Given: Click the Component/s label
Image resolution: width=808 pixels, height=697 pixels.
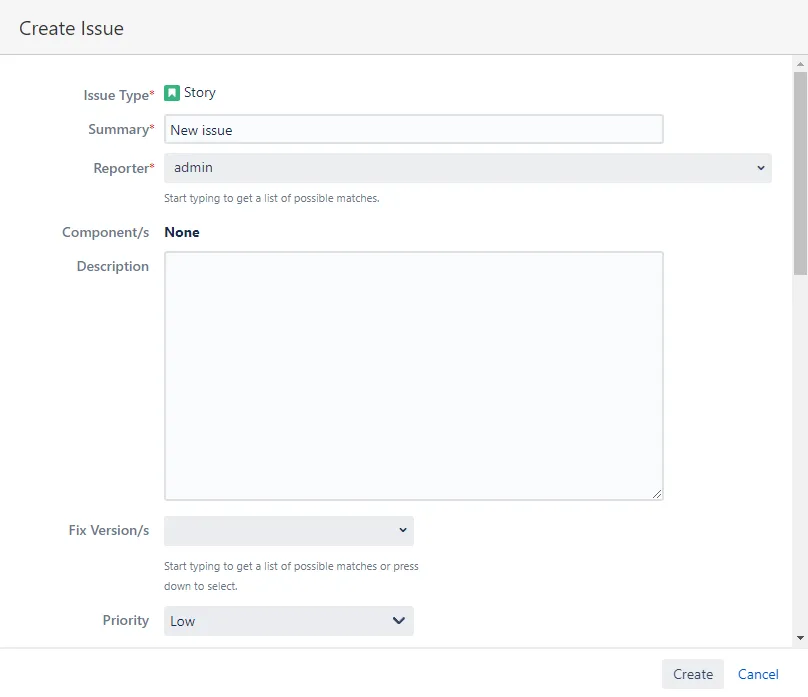Looking at the screenshot, I should pyautogui.click(x=106, y=232).
